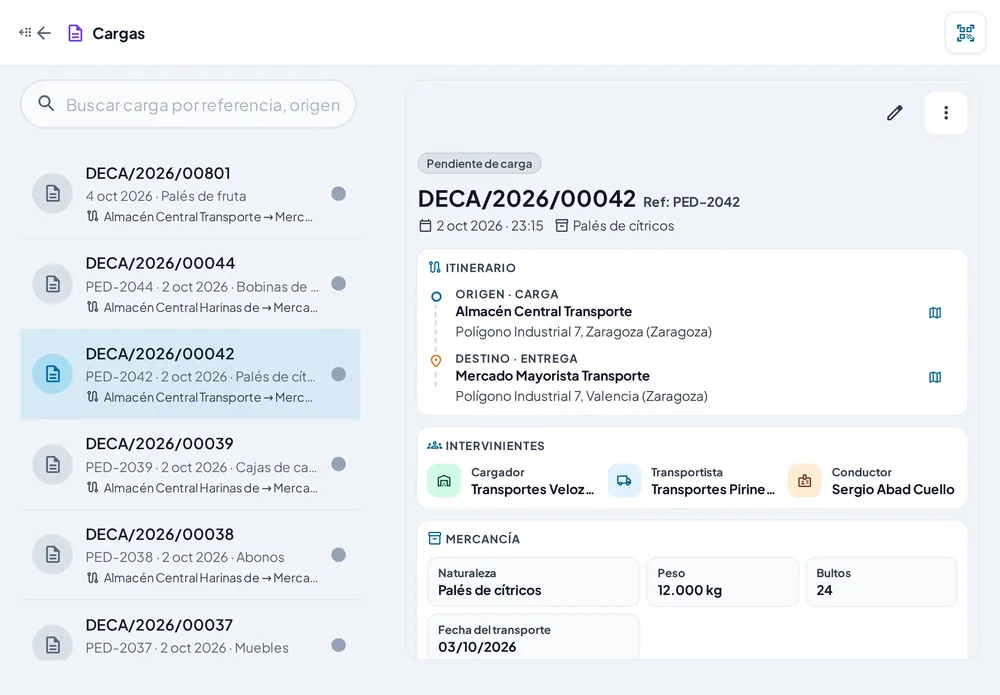The width and height of the screenshot is (1000, 695).
Task: Click status dot of DECA/2026/00801
Action: pyautogui.click(x=339, y=194)
